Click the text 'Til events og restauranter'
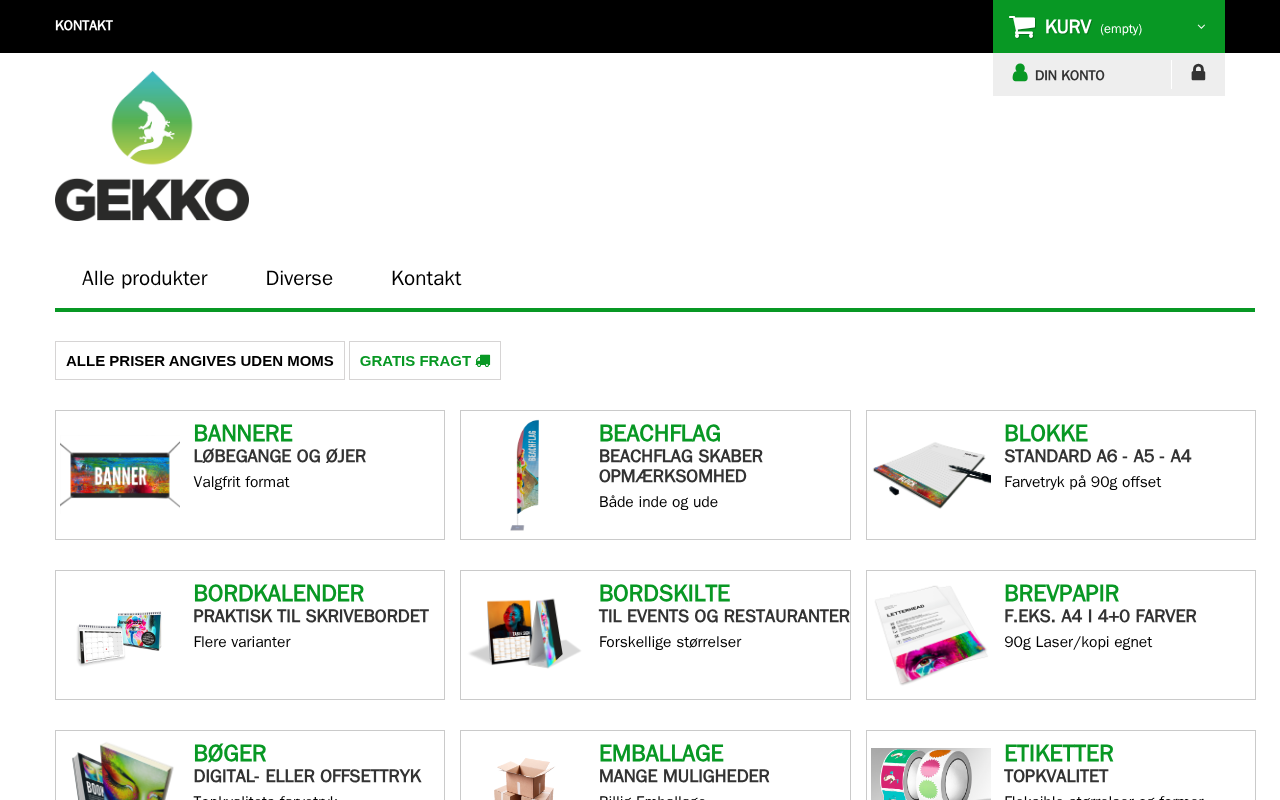1280x800 pixels. click(724, 617)
